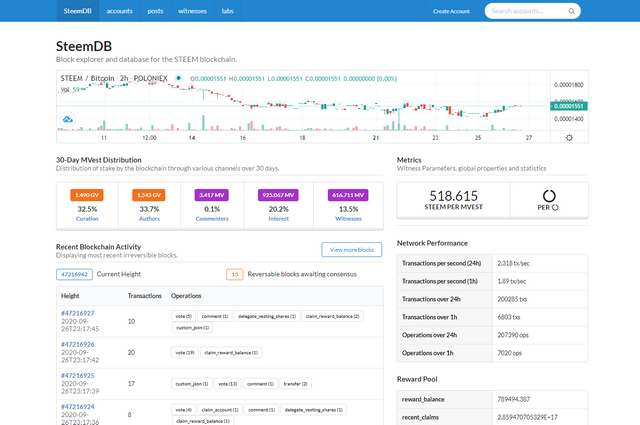Click the 1.490 GV orange badge
This screenshot has width=640, height=425.
click(x=87, y=195)
